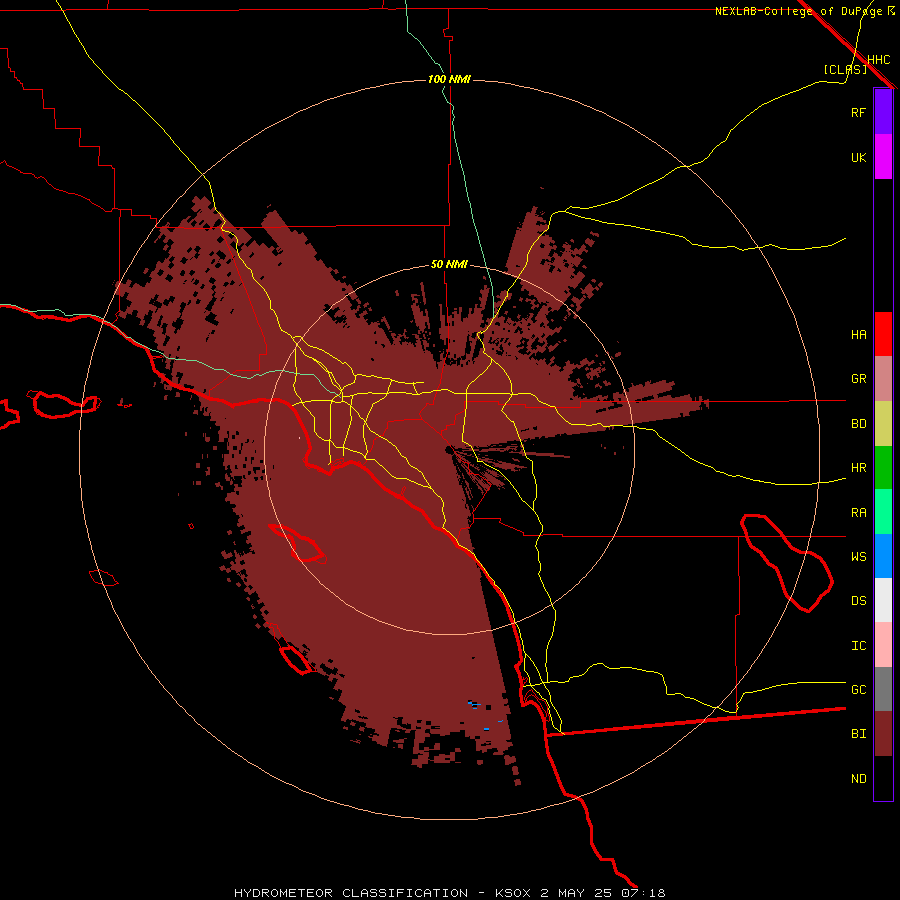Screen dimensions: 900x900
Task: Click the brown BI legend swatch
Action: pyautogui.click(x=883, y=734)
